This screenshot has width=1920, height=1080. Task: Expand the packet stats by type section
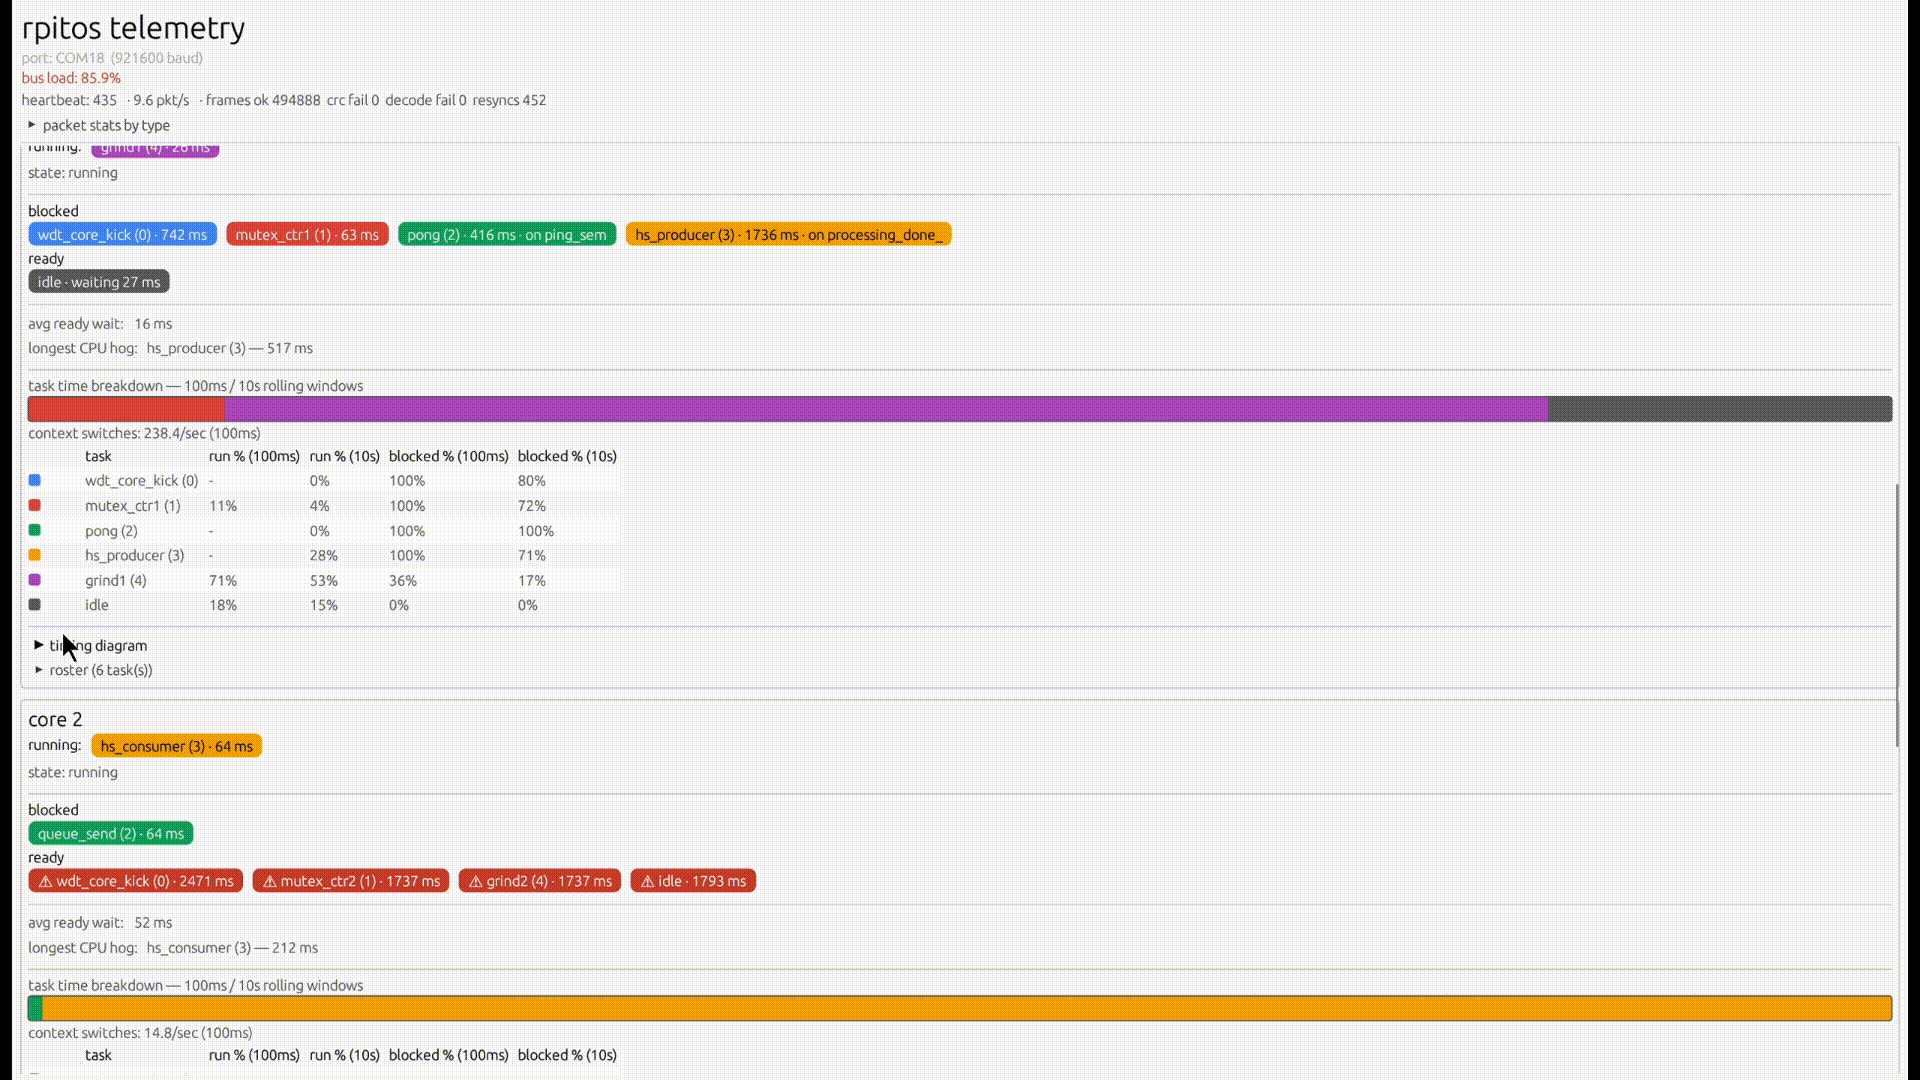pyautogui.click(x=98, y=125)
